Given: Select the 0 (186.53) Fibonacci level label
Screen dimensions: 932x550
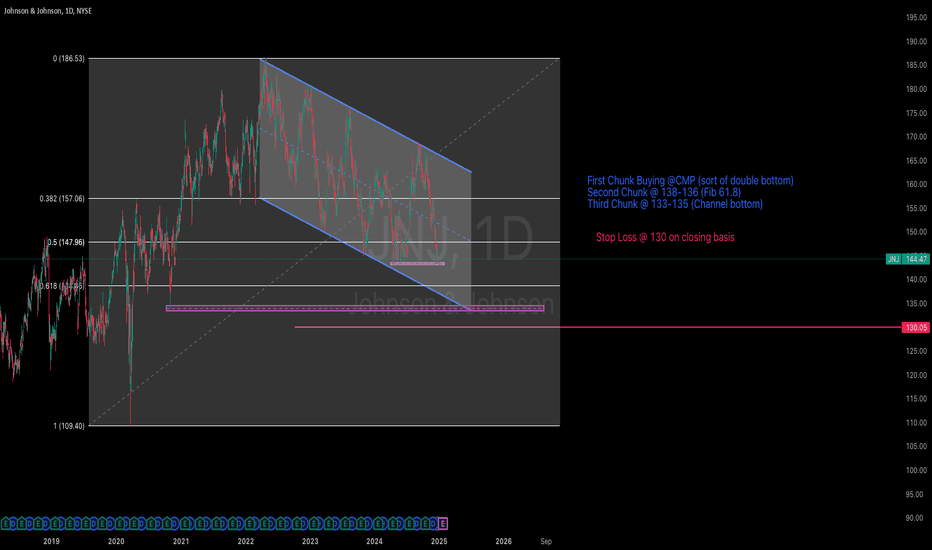Looking at the screenshot, I should tap(69, 58).
